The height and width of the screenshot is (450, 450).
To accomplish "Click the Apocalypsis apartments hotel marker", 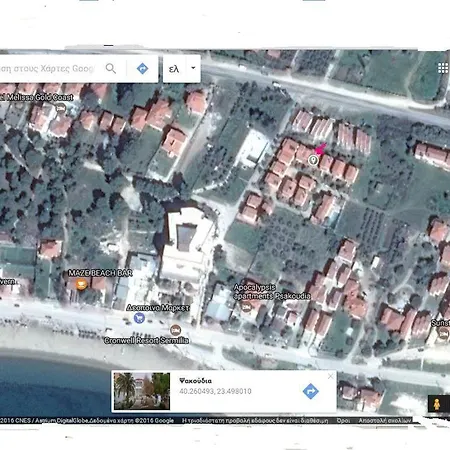I will click(x=246, y=307).
